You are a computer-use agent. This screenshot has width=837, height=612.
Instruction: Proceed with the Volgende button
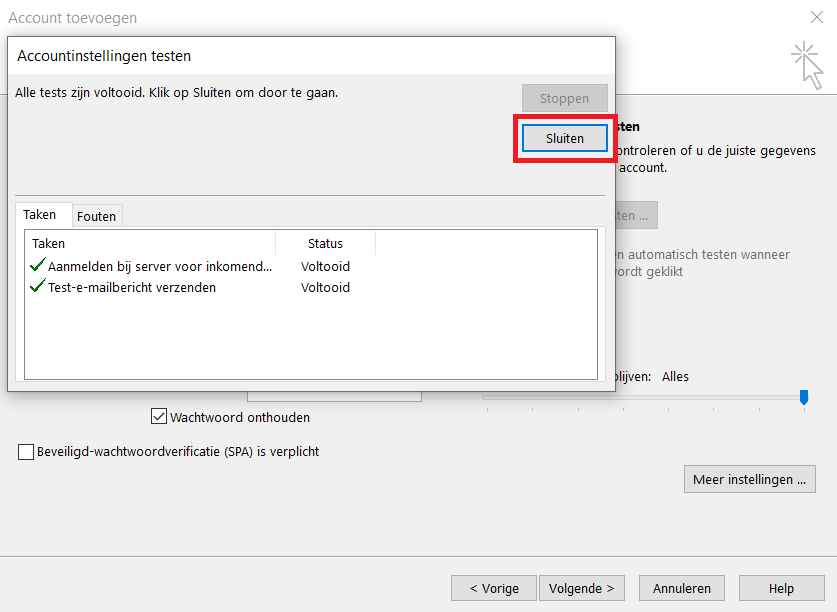581,589
